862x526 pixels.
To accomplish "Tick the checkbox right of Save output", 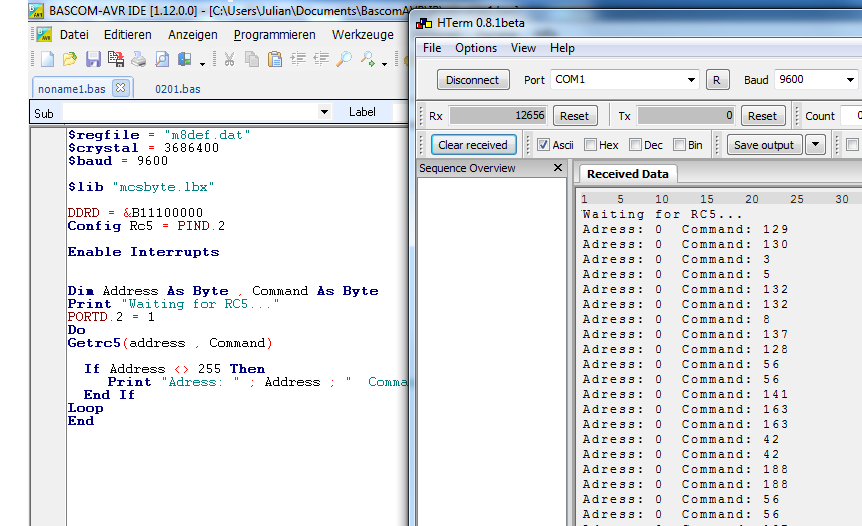I will [x=852, y=145].
